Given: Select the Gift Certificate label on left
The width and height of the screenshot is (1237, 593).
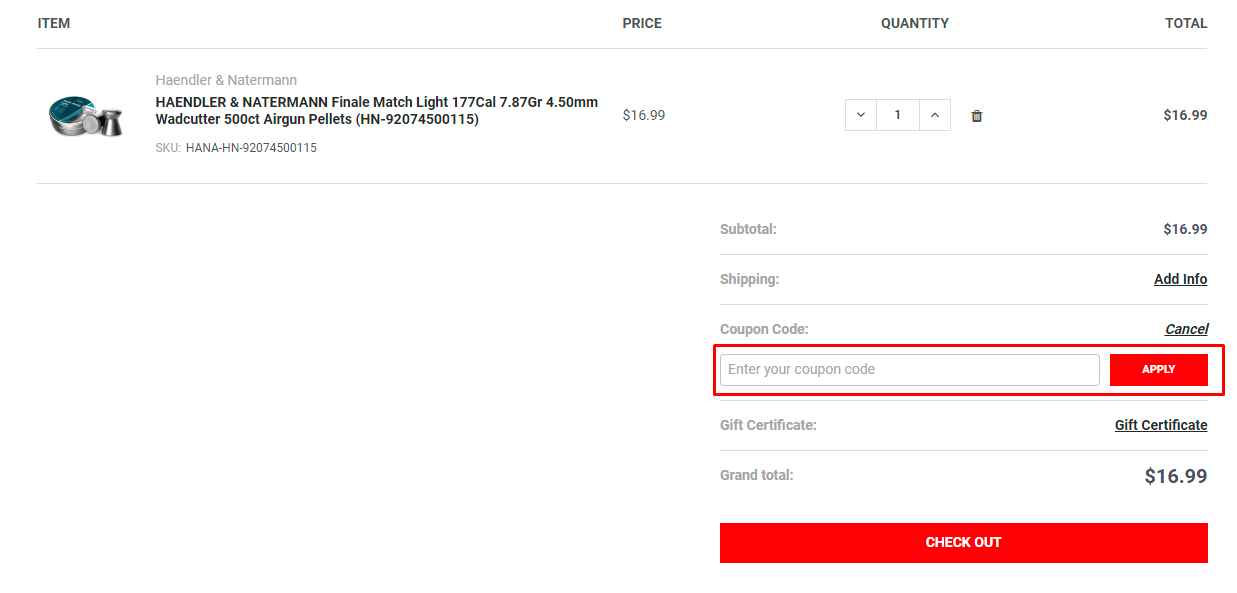Looking at the screenshot, I should click(768, 425).
